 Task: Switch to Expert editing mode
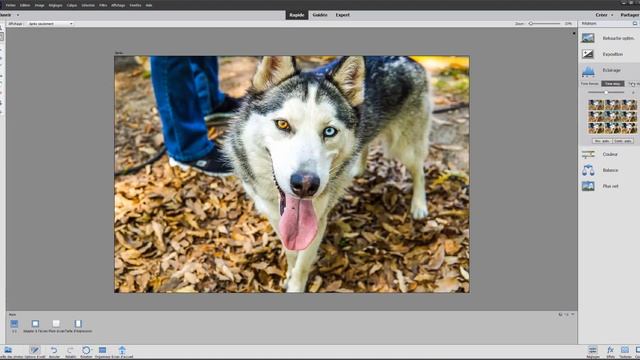[342, 15]
